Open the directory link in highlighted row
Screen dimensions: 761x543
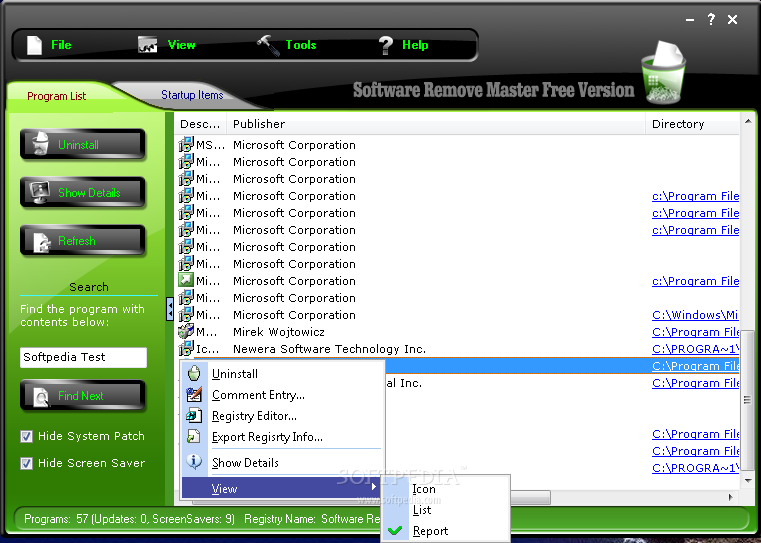pyautogui.click(x=695, y=366)
